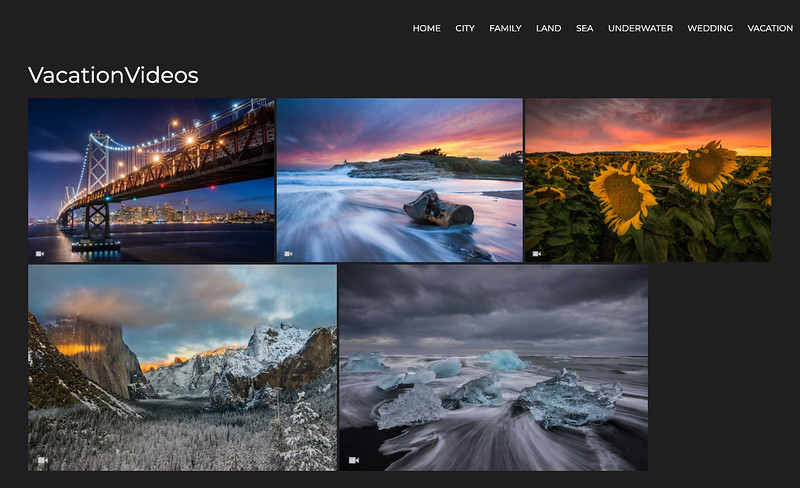
Task: Open the night bridge video thumbnail
Action: point(151,180)
